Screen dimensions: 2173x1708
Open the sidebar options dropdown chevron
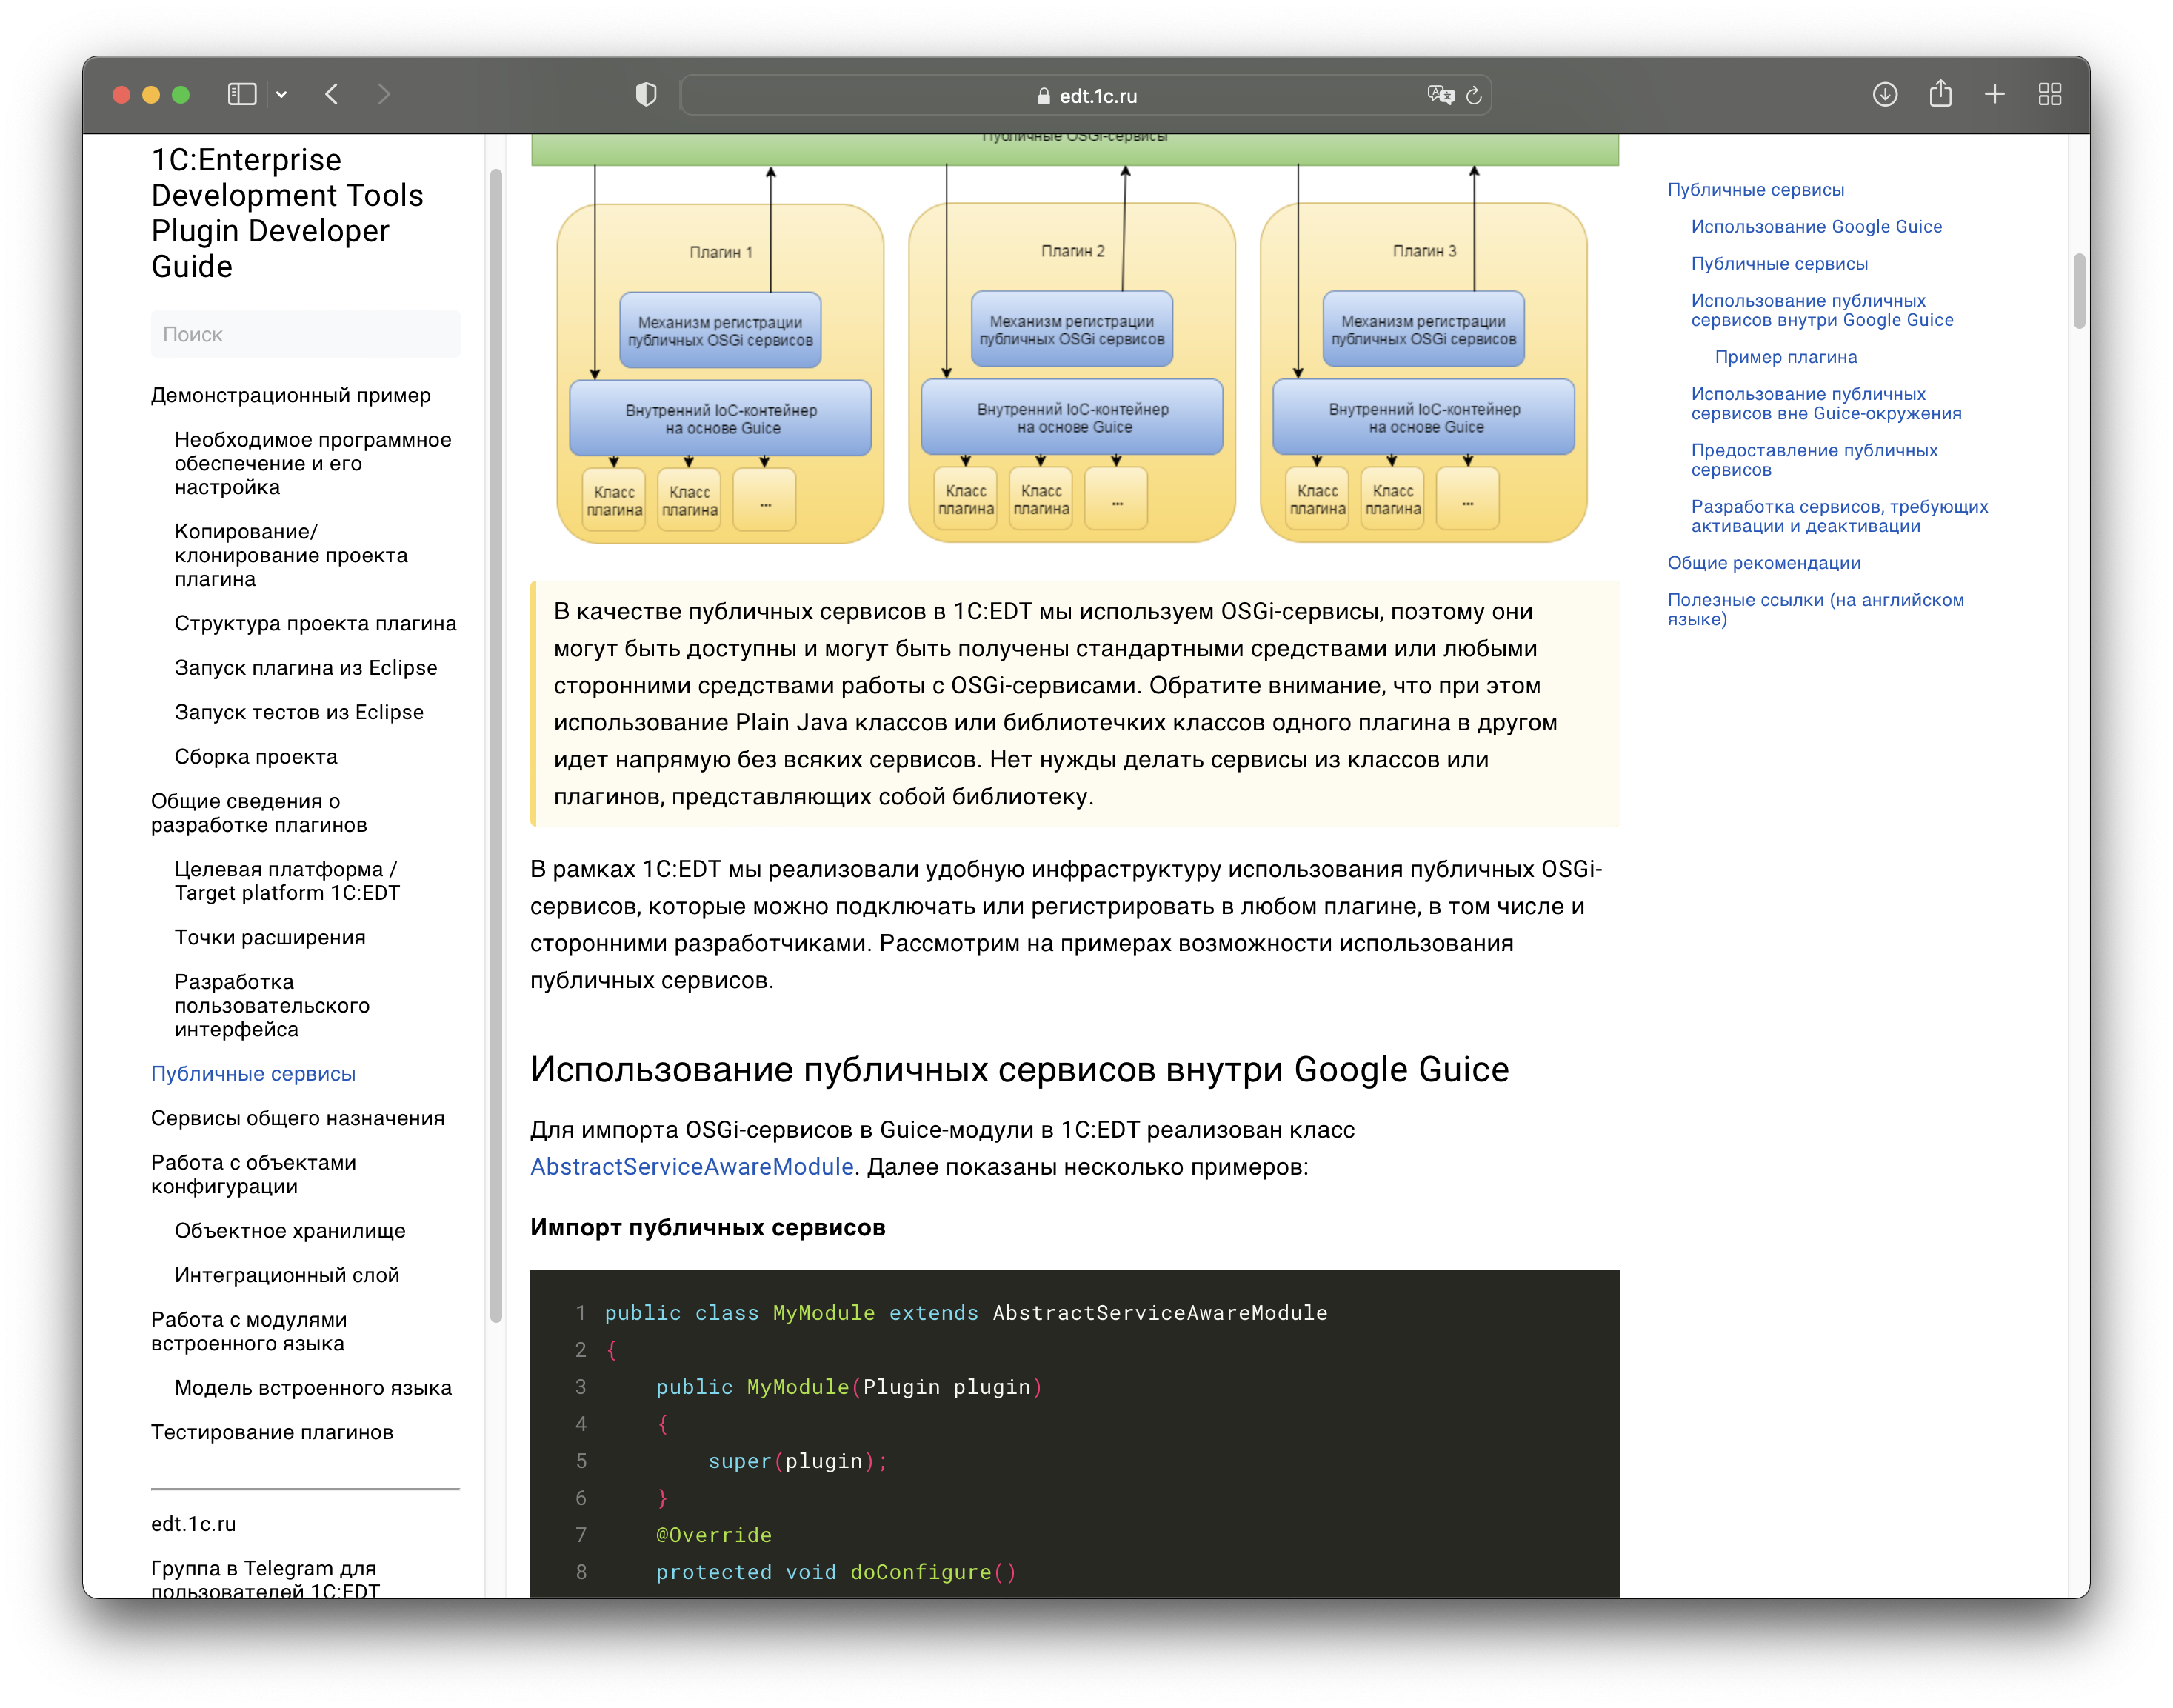pyautogui.click(x=282, y=94)
